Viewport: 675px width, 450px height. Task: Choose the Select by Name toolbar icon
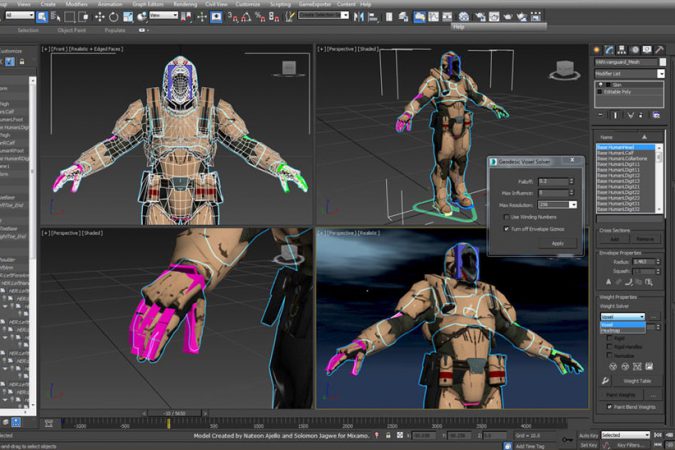tap(56, 17)
